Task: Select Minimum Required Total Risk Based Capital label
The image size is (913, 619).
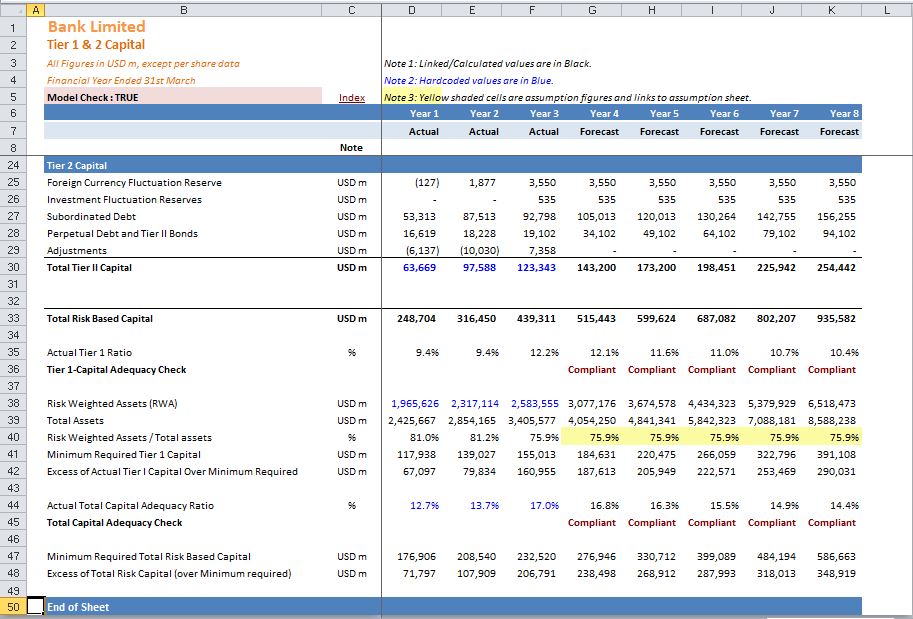Action: pos(149,557)
